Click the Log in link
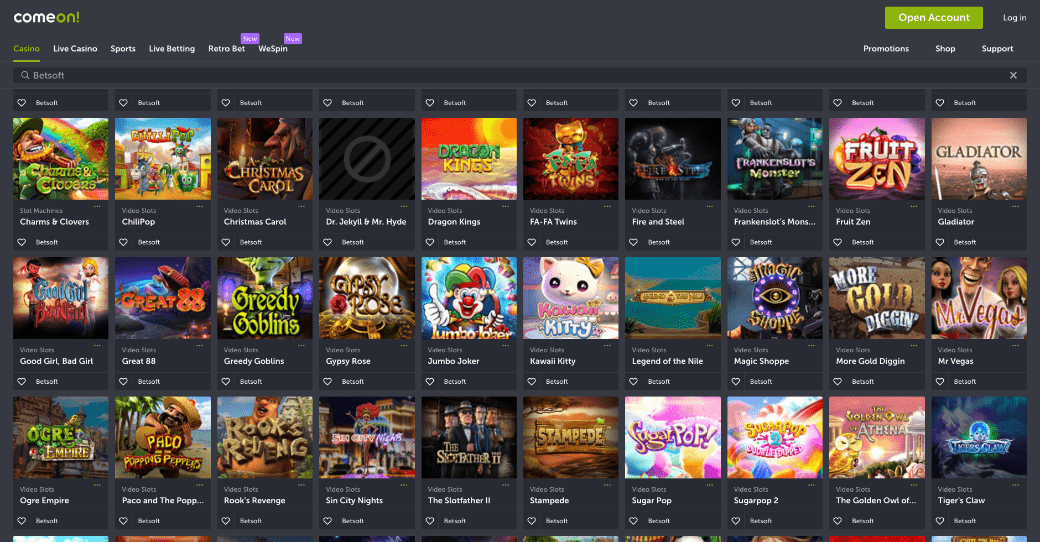Image resolution: width=1040 pixels, height=542 pixels. point(1014,17)
